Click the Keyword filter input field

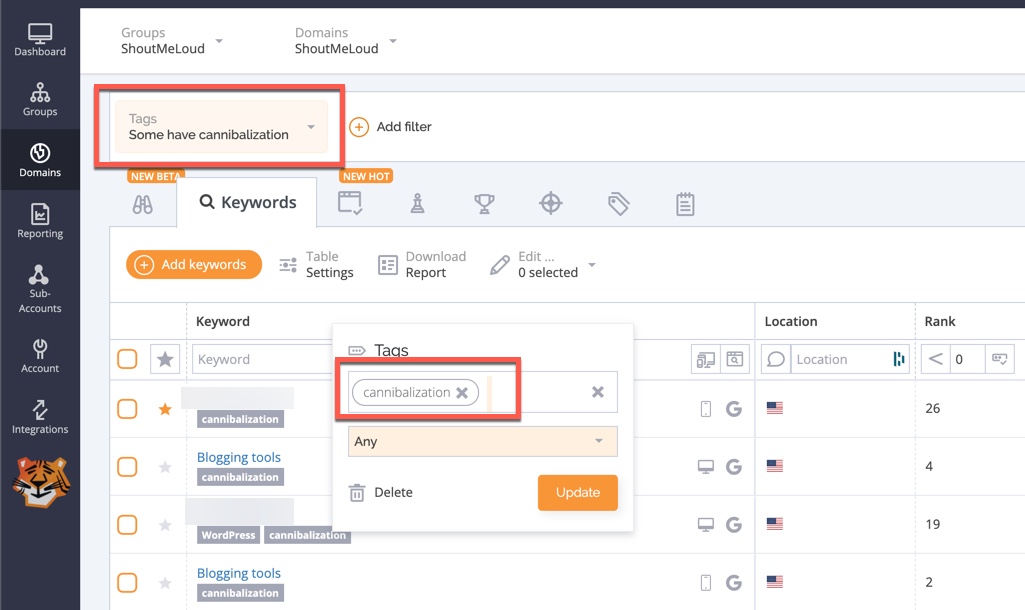[262, 359]
